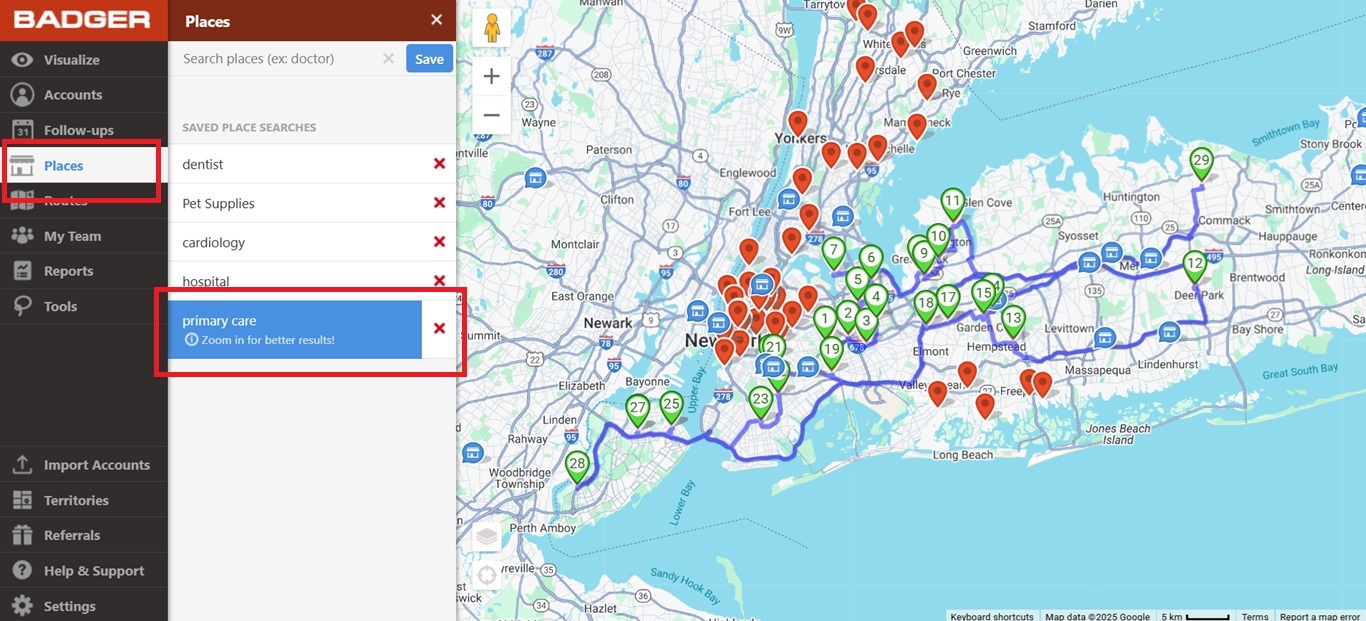
Task: Select the Pet Supplies saved search
Action: [x=295, y=203]
